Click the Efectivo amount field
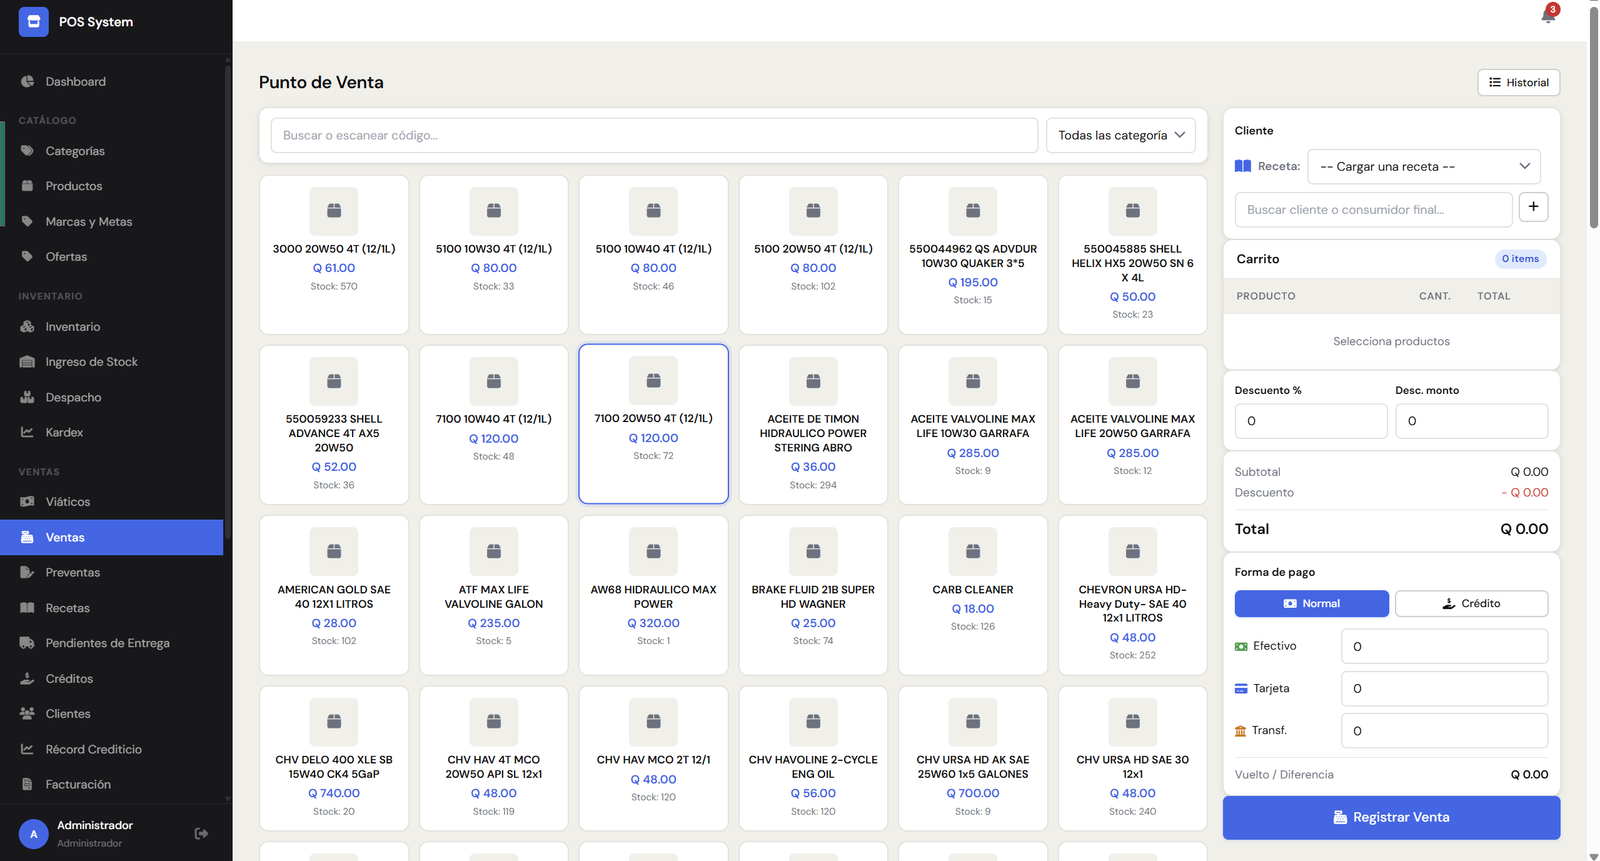The image size is (1600, 861). [1444, 647]
